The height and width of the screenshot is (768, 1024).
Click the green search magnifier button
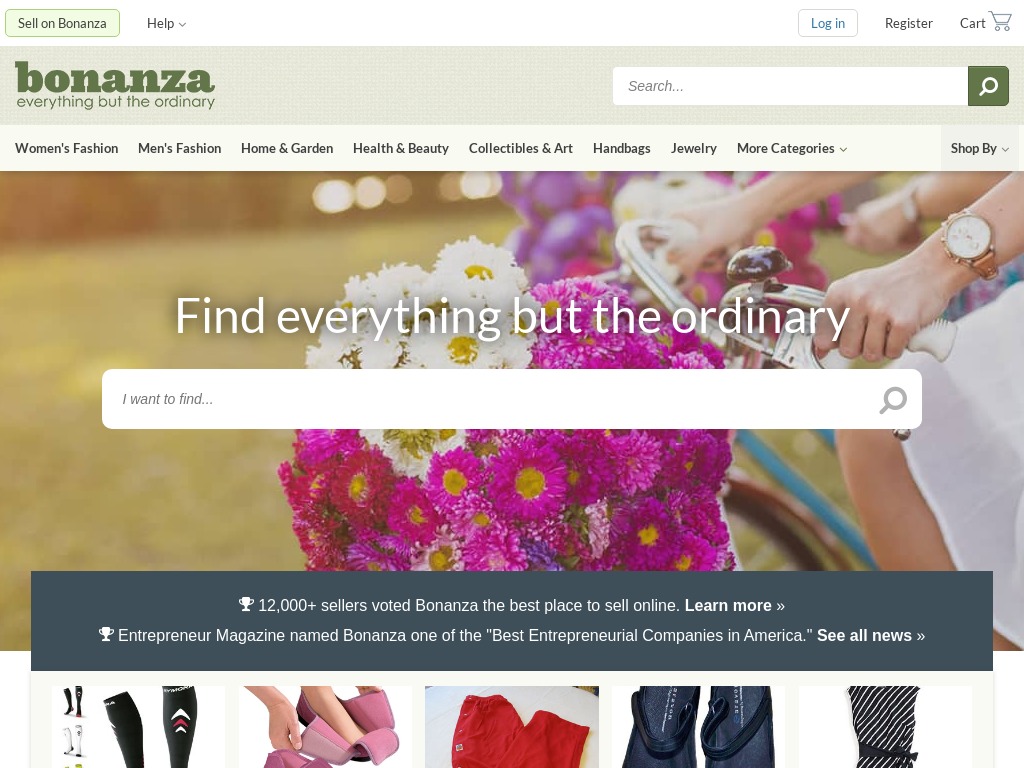point(988,86)
